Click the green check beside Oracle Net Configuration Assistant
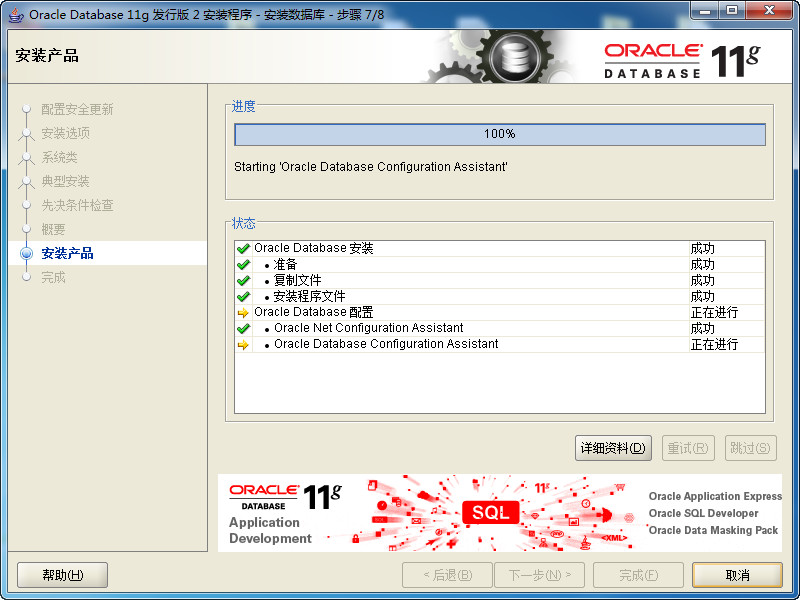The height and width of the screenshot is (600, 800). pos(243,328)
